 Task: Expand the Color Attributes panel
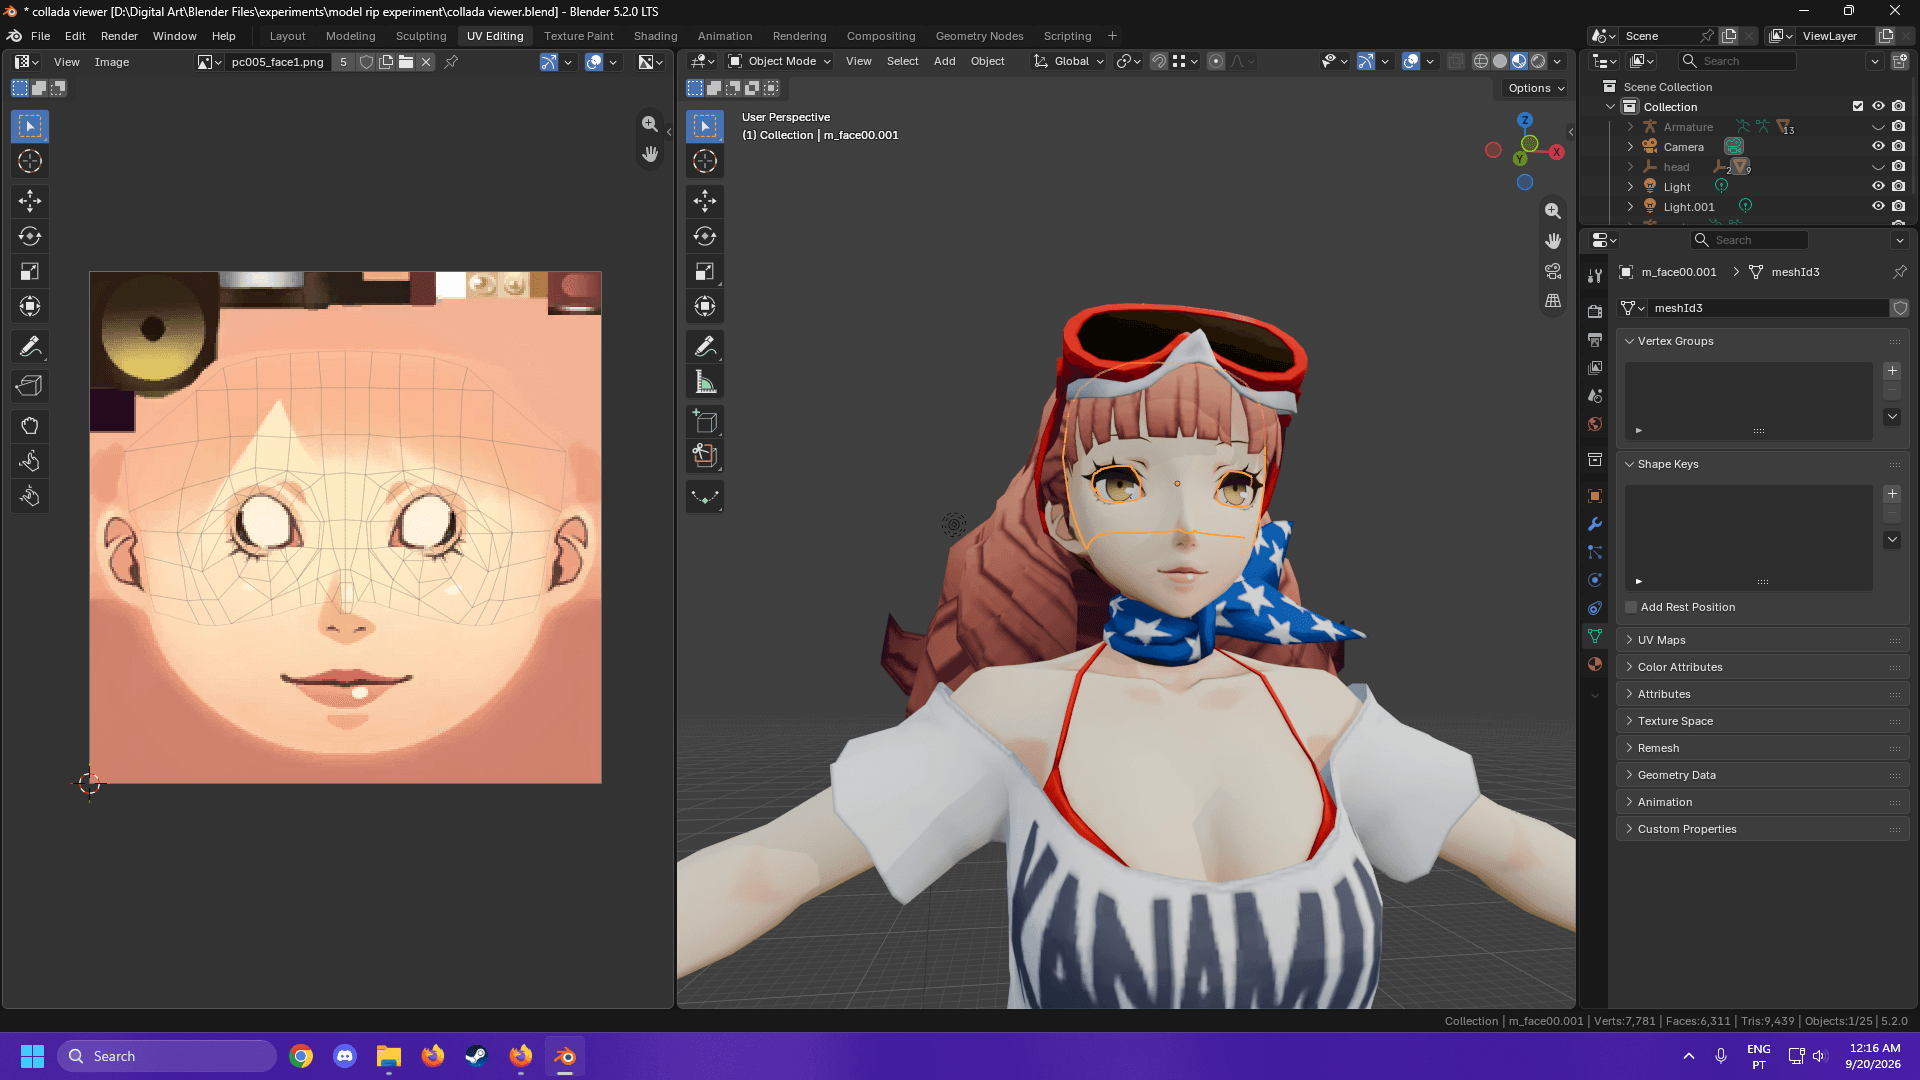(x=1762, y=667)
